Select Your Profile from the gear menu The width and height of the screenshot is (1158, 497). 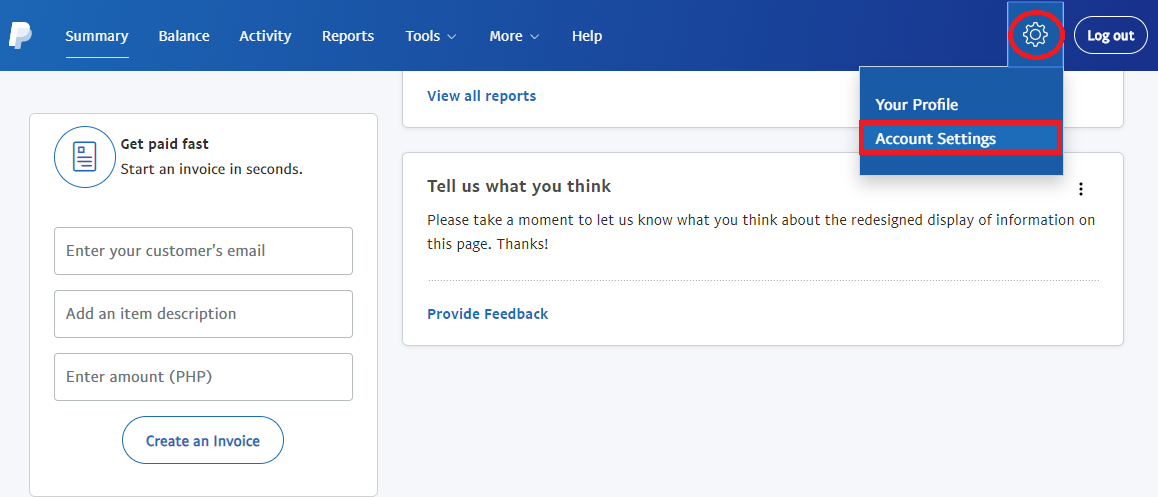917,105
